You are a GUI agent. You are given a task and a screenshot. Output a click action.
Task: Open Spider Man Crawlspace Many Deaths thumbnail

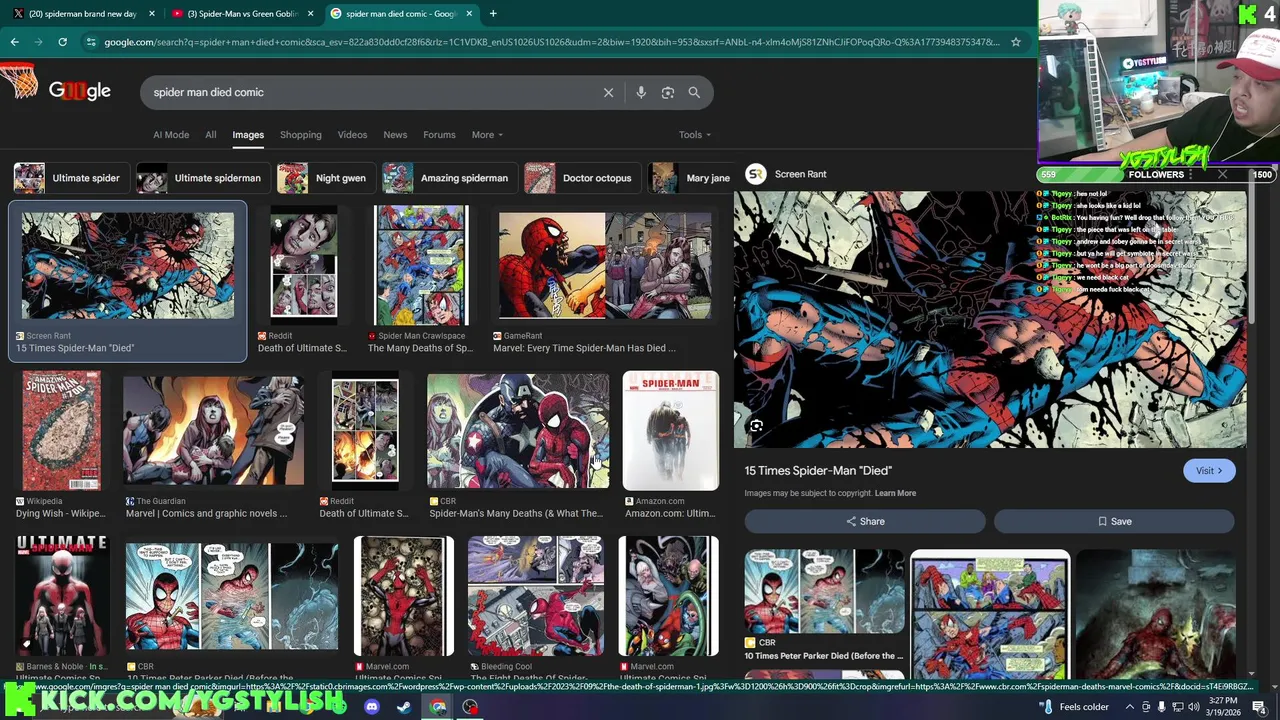(x=421, y=265)
